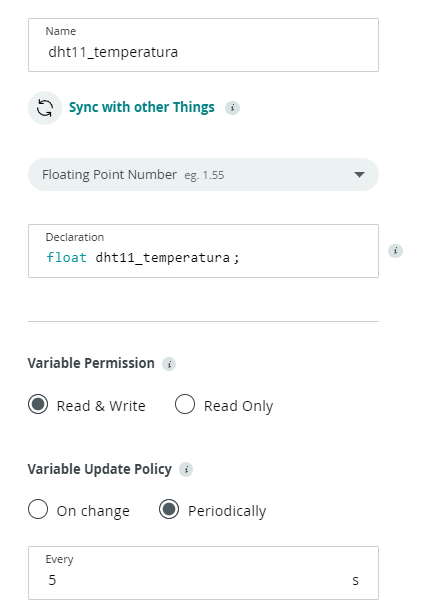Click Sync with other Things link
Image resolution: width=425 pixels, height=610 pixels.
[142, 107]
